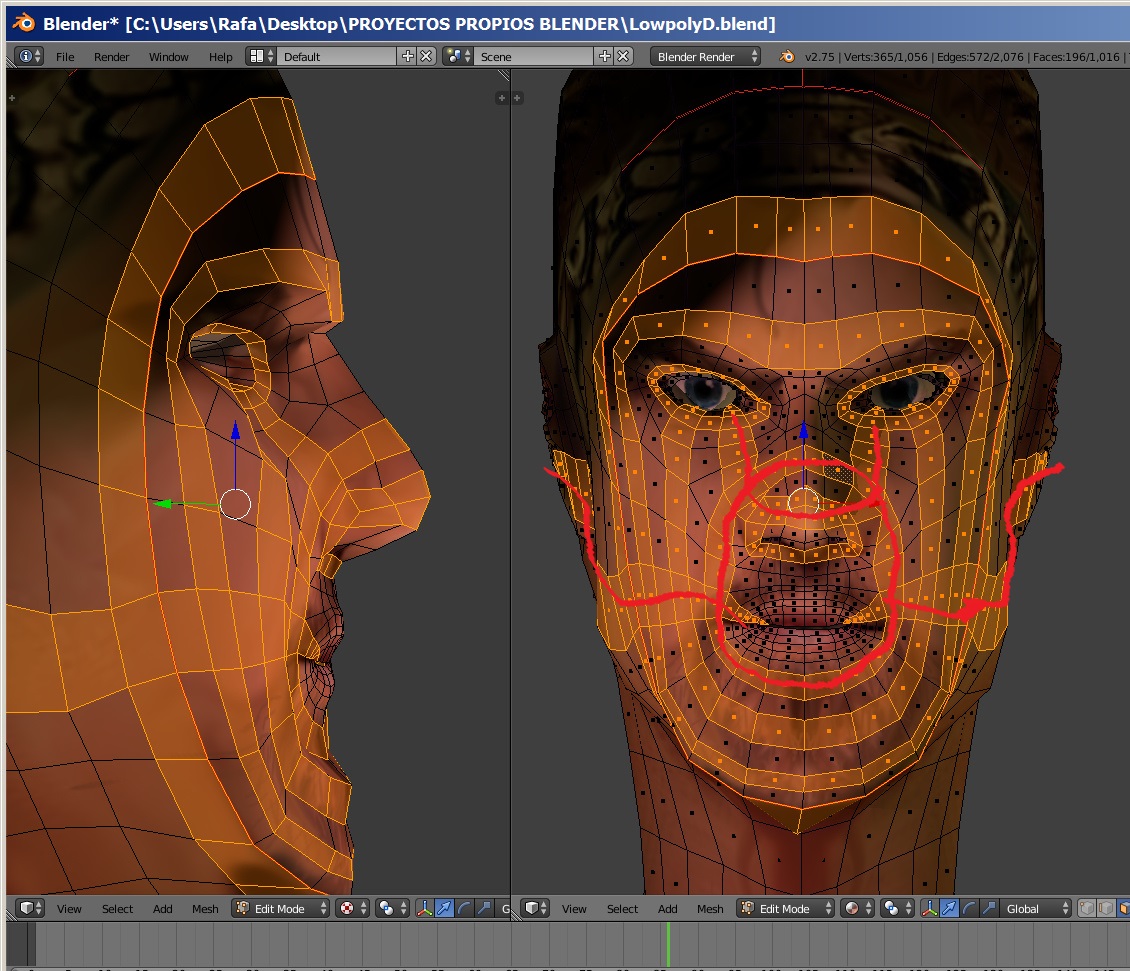This screenshot has width=1130, height=971.
Task: Add a new screen layout next to Default
Action: [407, 57]
